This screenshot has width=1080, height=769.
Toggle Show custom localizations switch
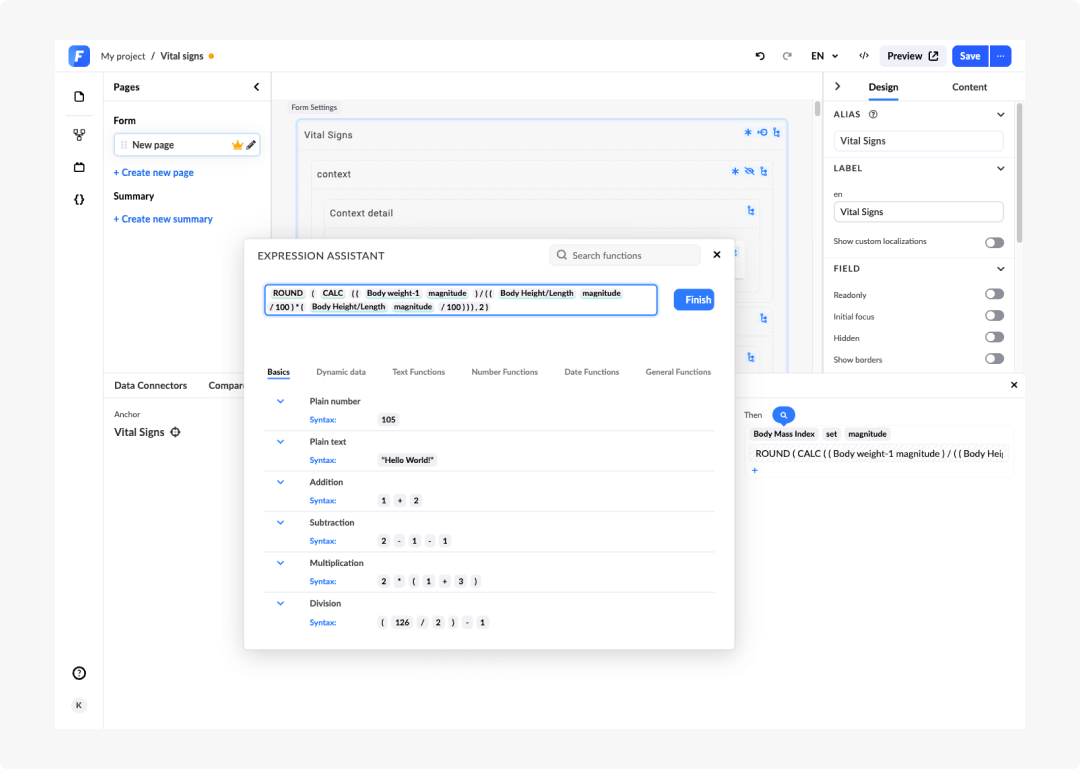[994, 242]
